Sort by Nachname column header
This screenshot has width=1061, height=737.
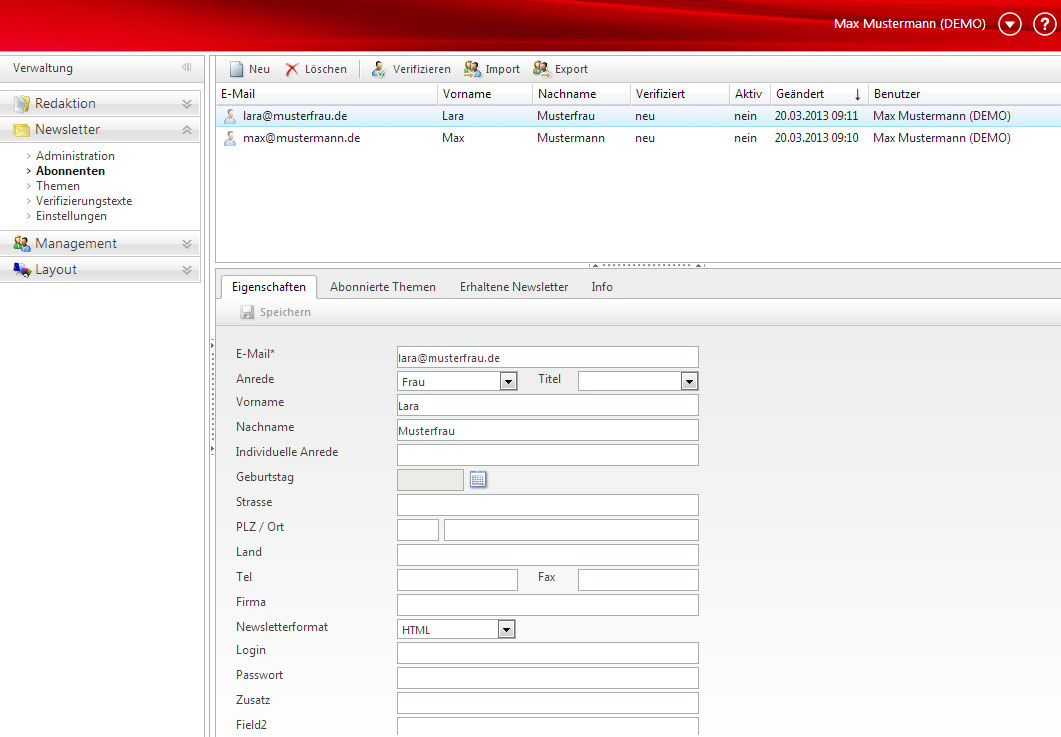581,94
